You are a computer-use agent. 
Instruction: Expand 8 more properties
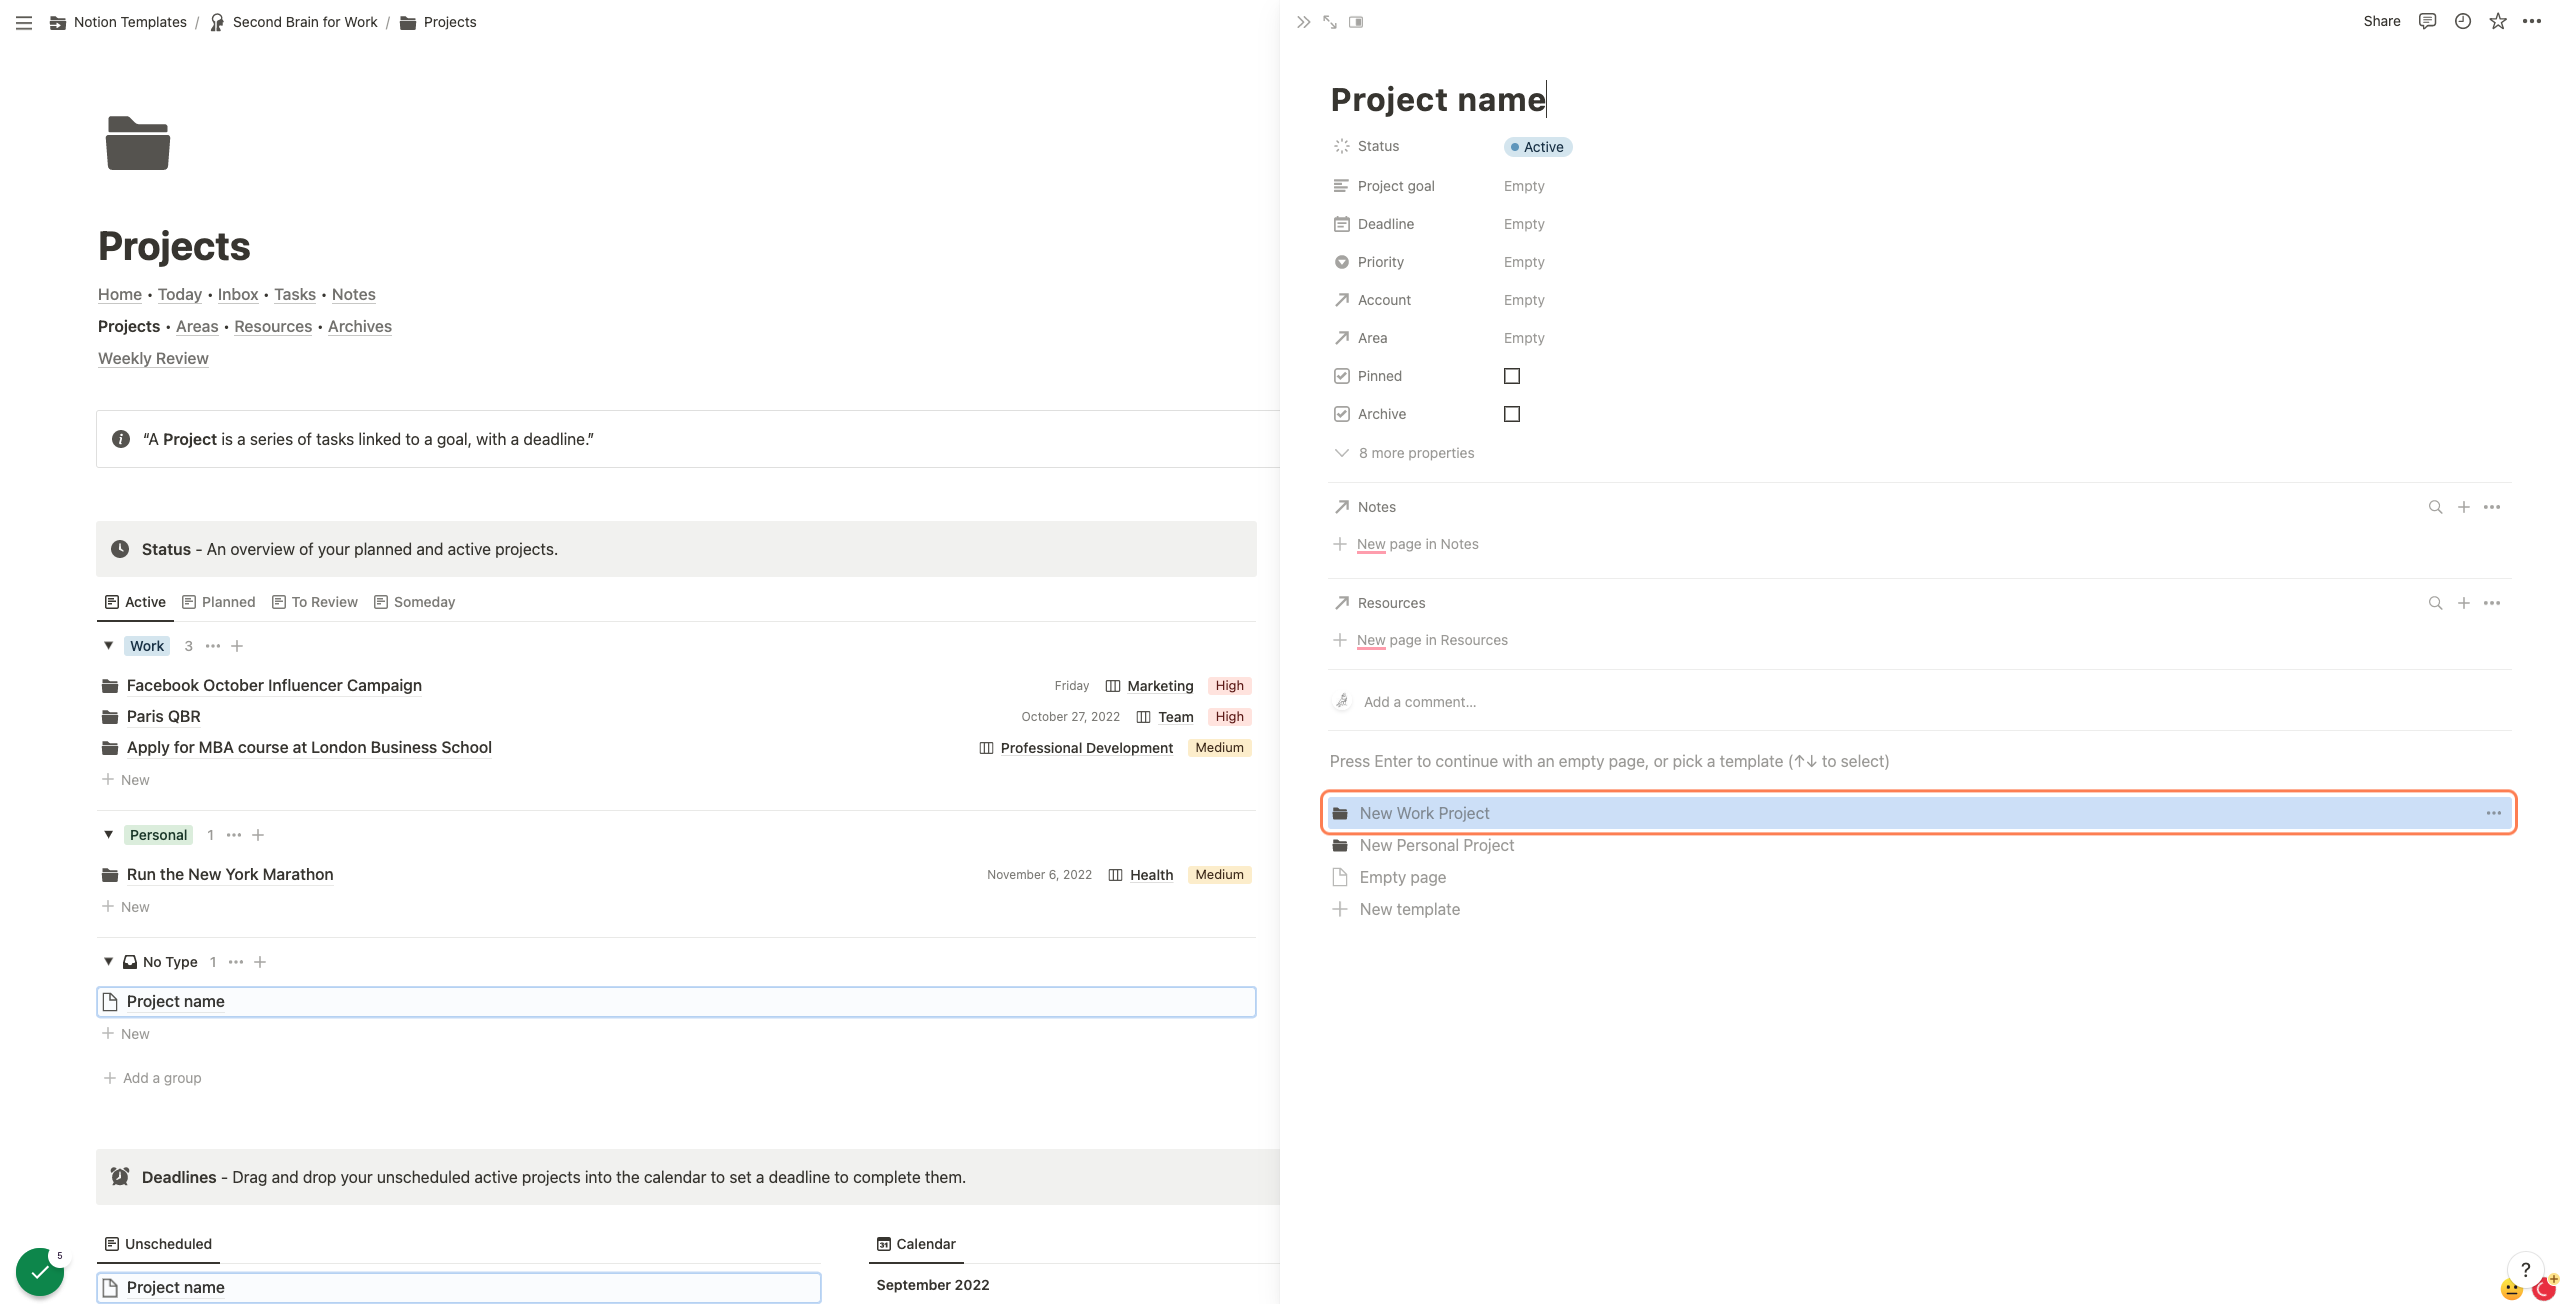pos(1404,453)
